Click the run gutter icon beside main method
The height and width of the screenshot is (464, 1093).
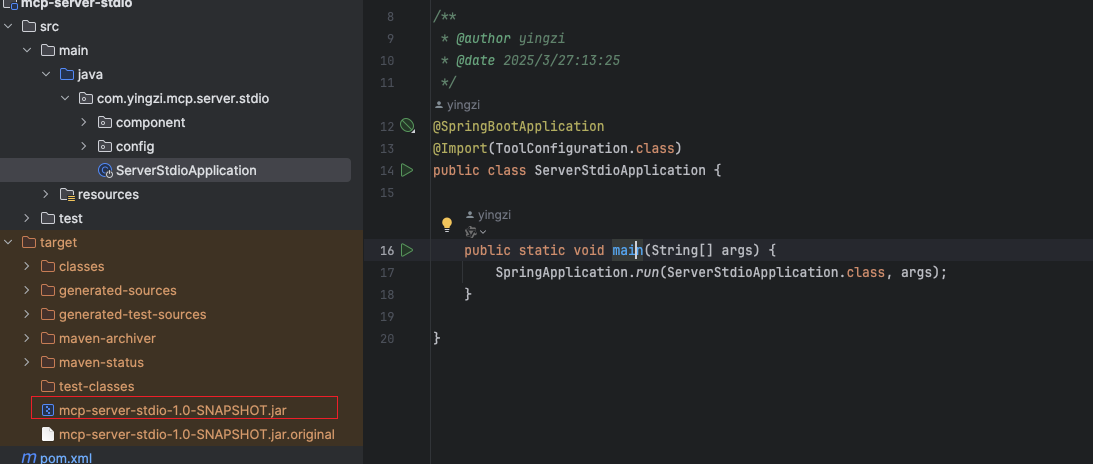click(x=407, y=249)
